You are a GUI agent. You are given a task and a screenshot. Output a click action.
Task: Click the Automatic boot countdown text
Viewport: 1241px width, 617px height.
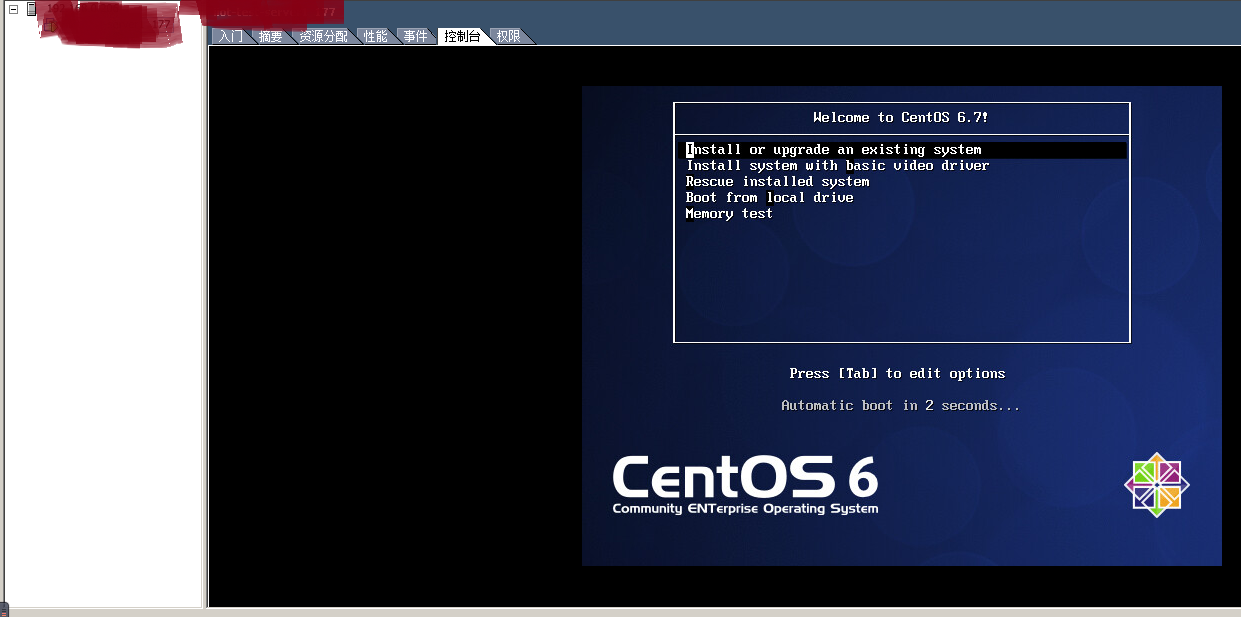900,406
